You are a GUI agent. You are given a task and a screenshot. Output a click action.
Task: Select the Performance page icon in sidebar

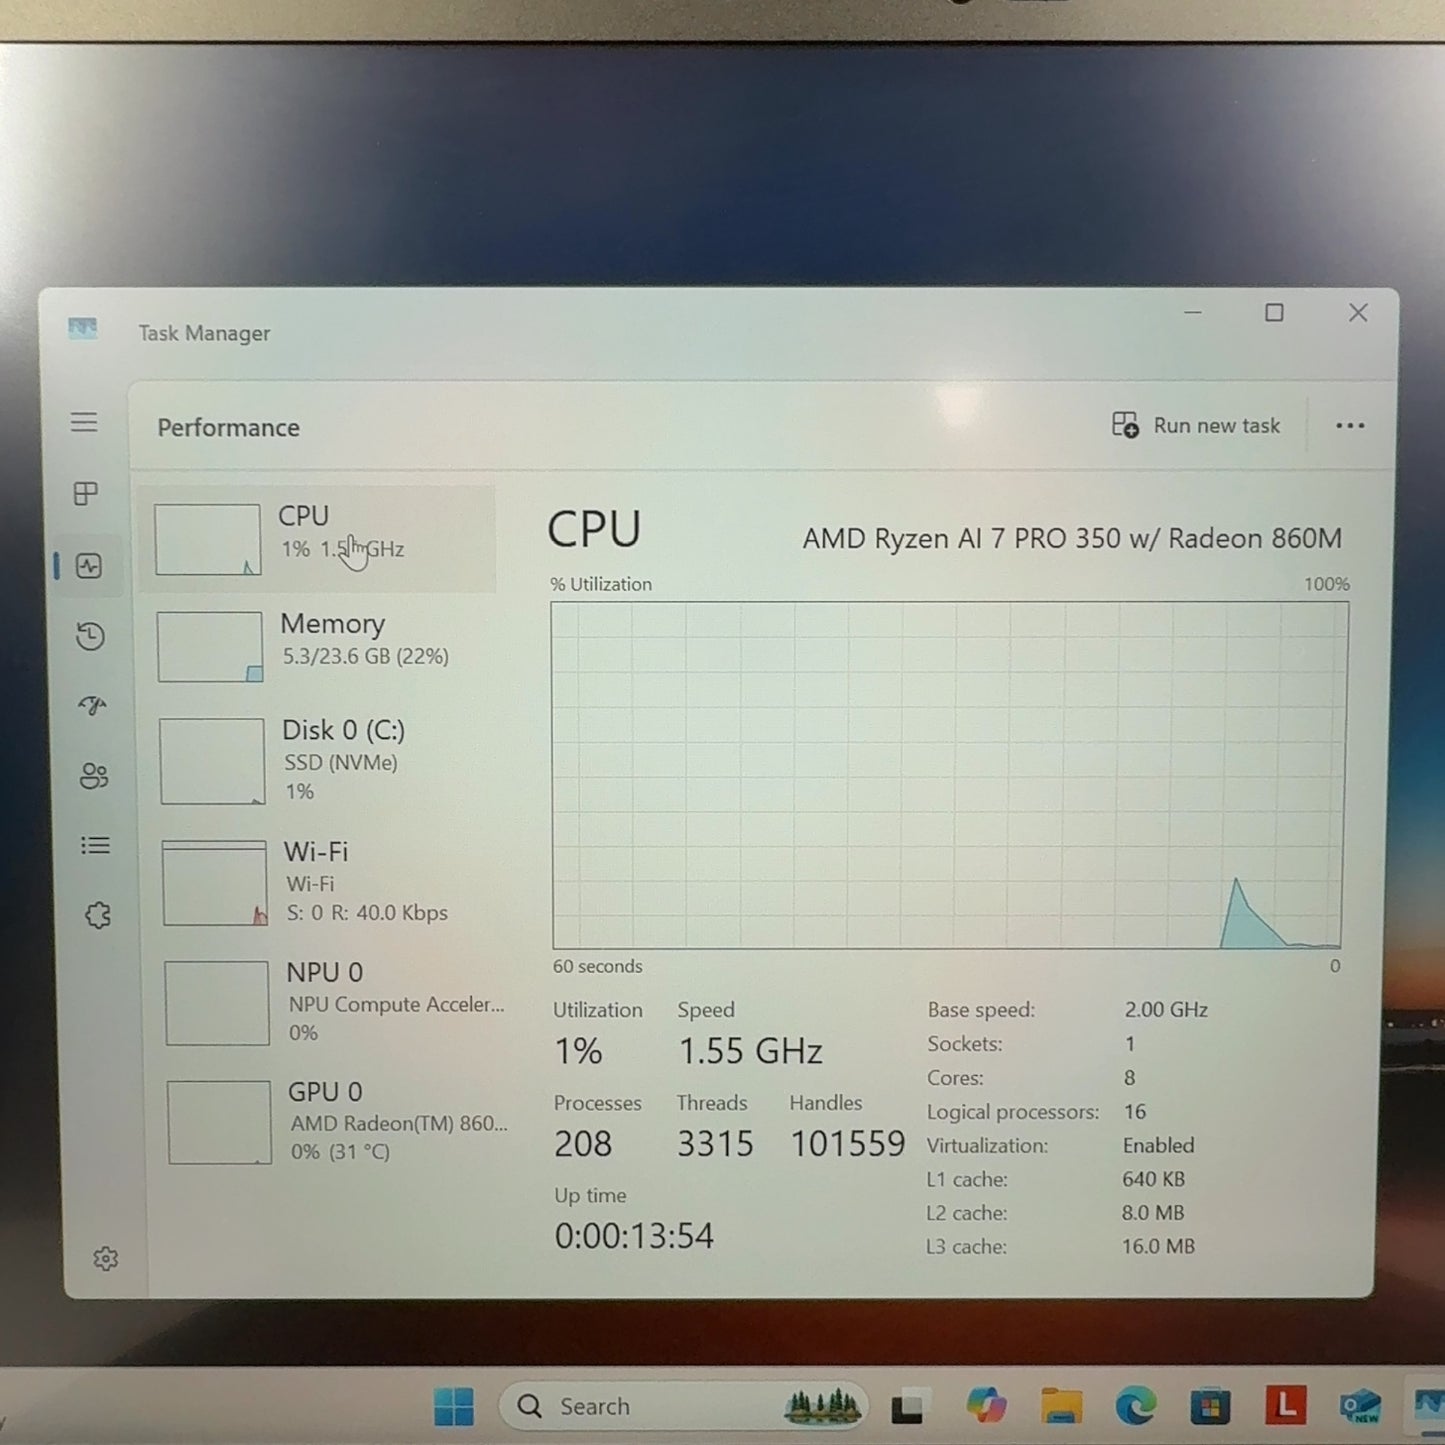click(x=89, y=566)
